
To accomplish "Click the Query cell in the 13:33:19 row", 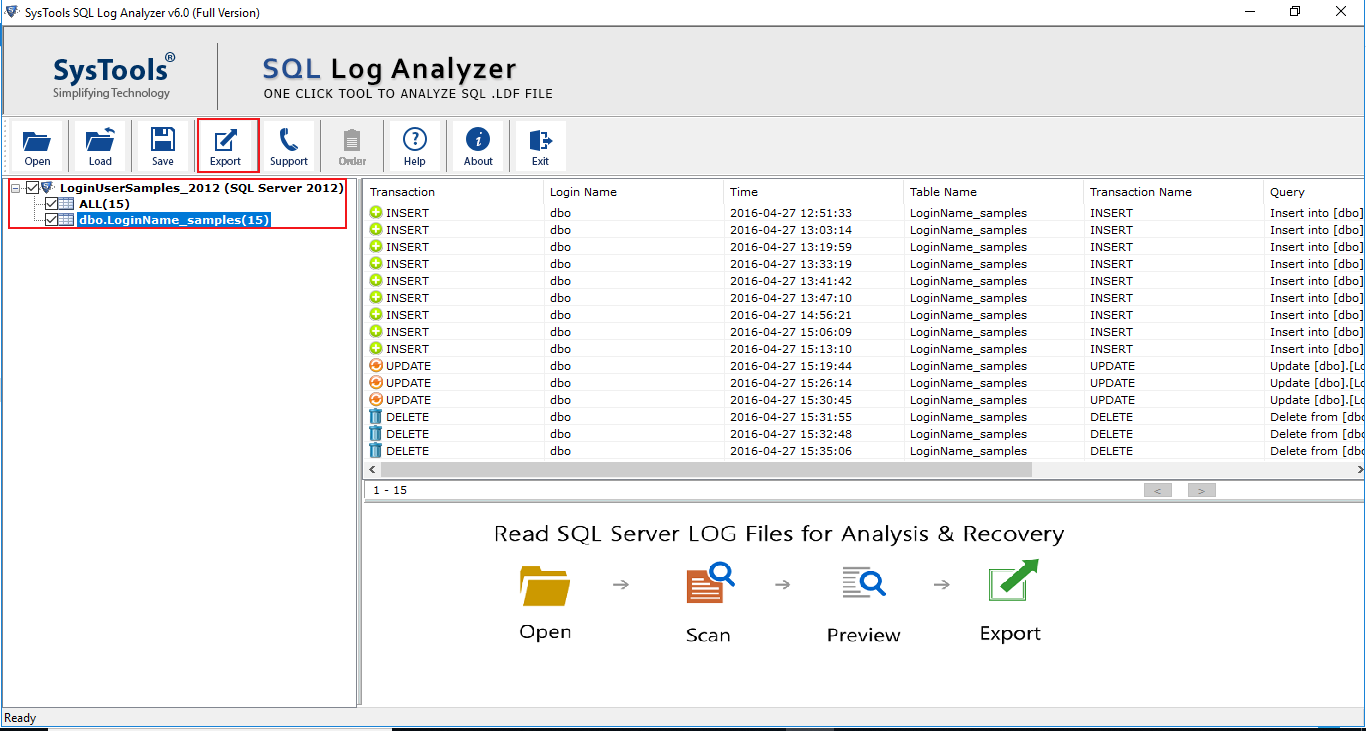I will coord(1316,264).
